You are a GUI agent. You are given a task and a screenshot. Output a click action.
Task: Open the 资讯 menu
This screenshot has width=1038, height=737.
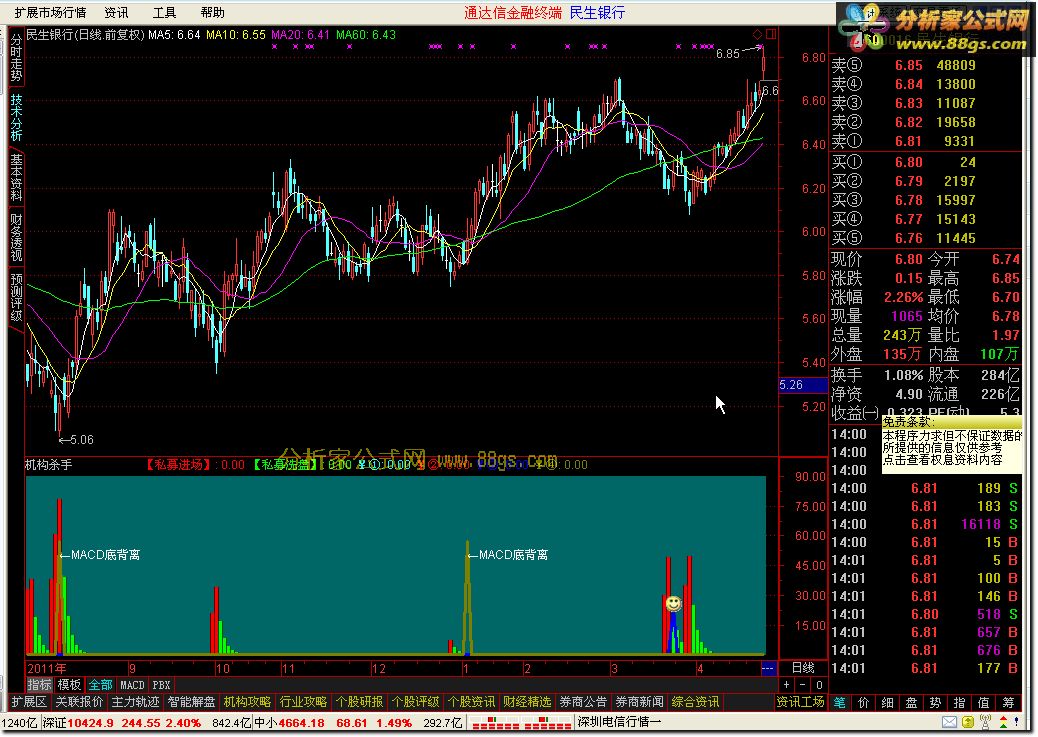[x=116, y=12]
